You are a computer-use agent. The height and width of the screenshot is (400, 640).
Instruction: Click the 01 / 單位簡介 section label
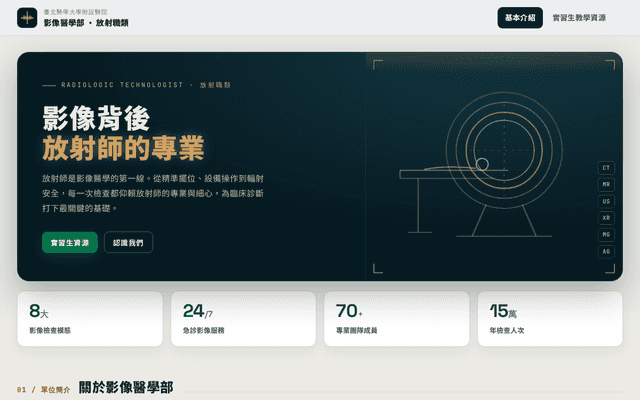coord(43,390)
